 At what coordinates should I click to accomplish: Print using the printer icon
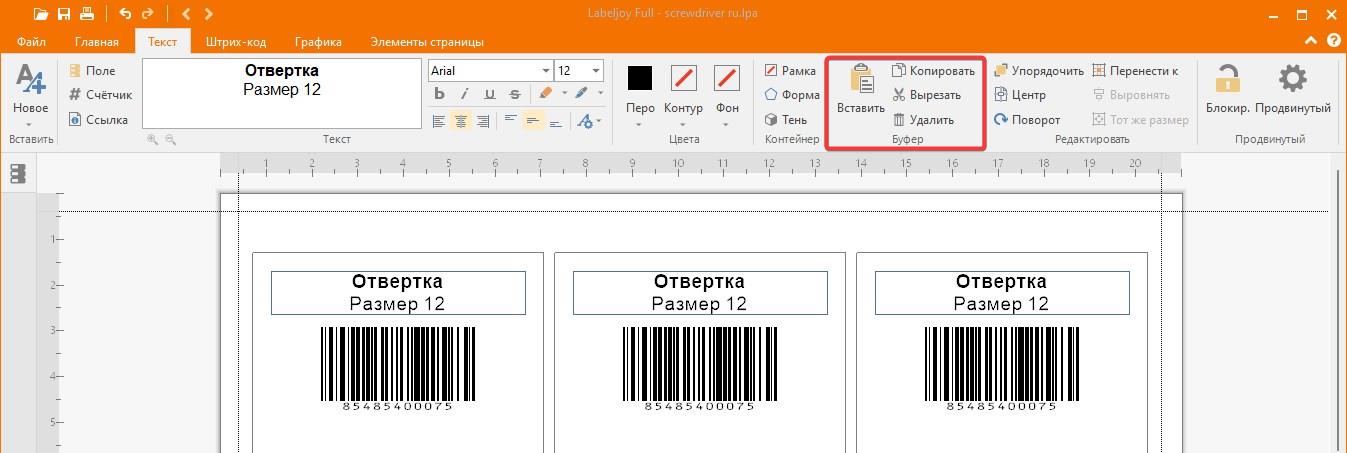click(87, 14)
